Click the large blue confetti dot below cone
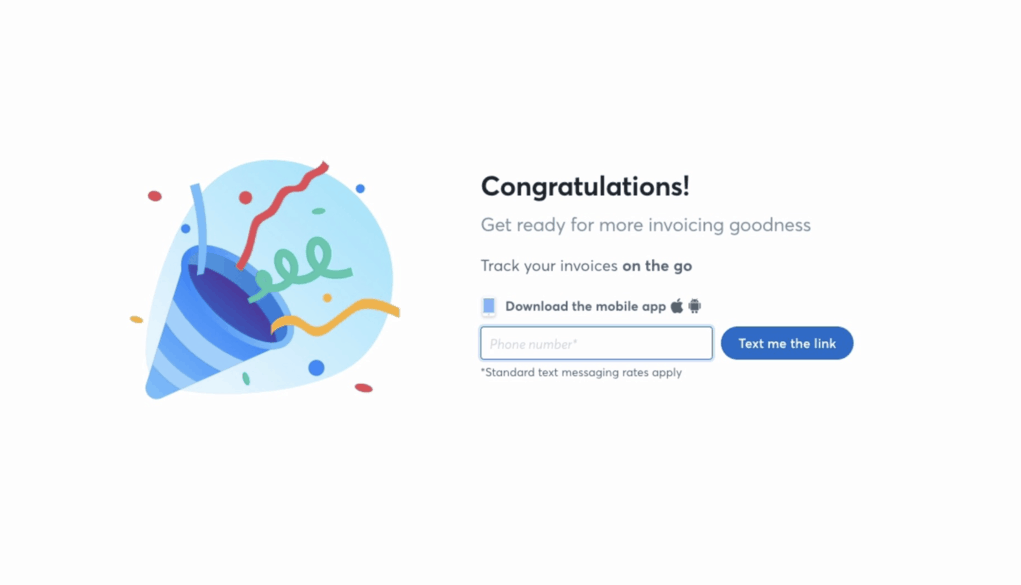This screenshot has height=585, width=1021. click(316, 368)
